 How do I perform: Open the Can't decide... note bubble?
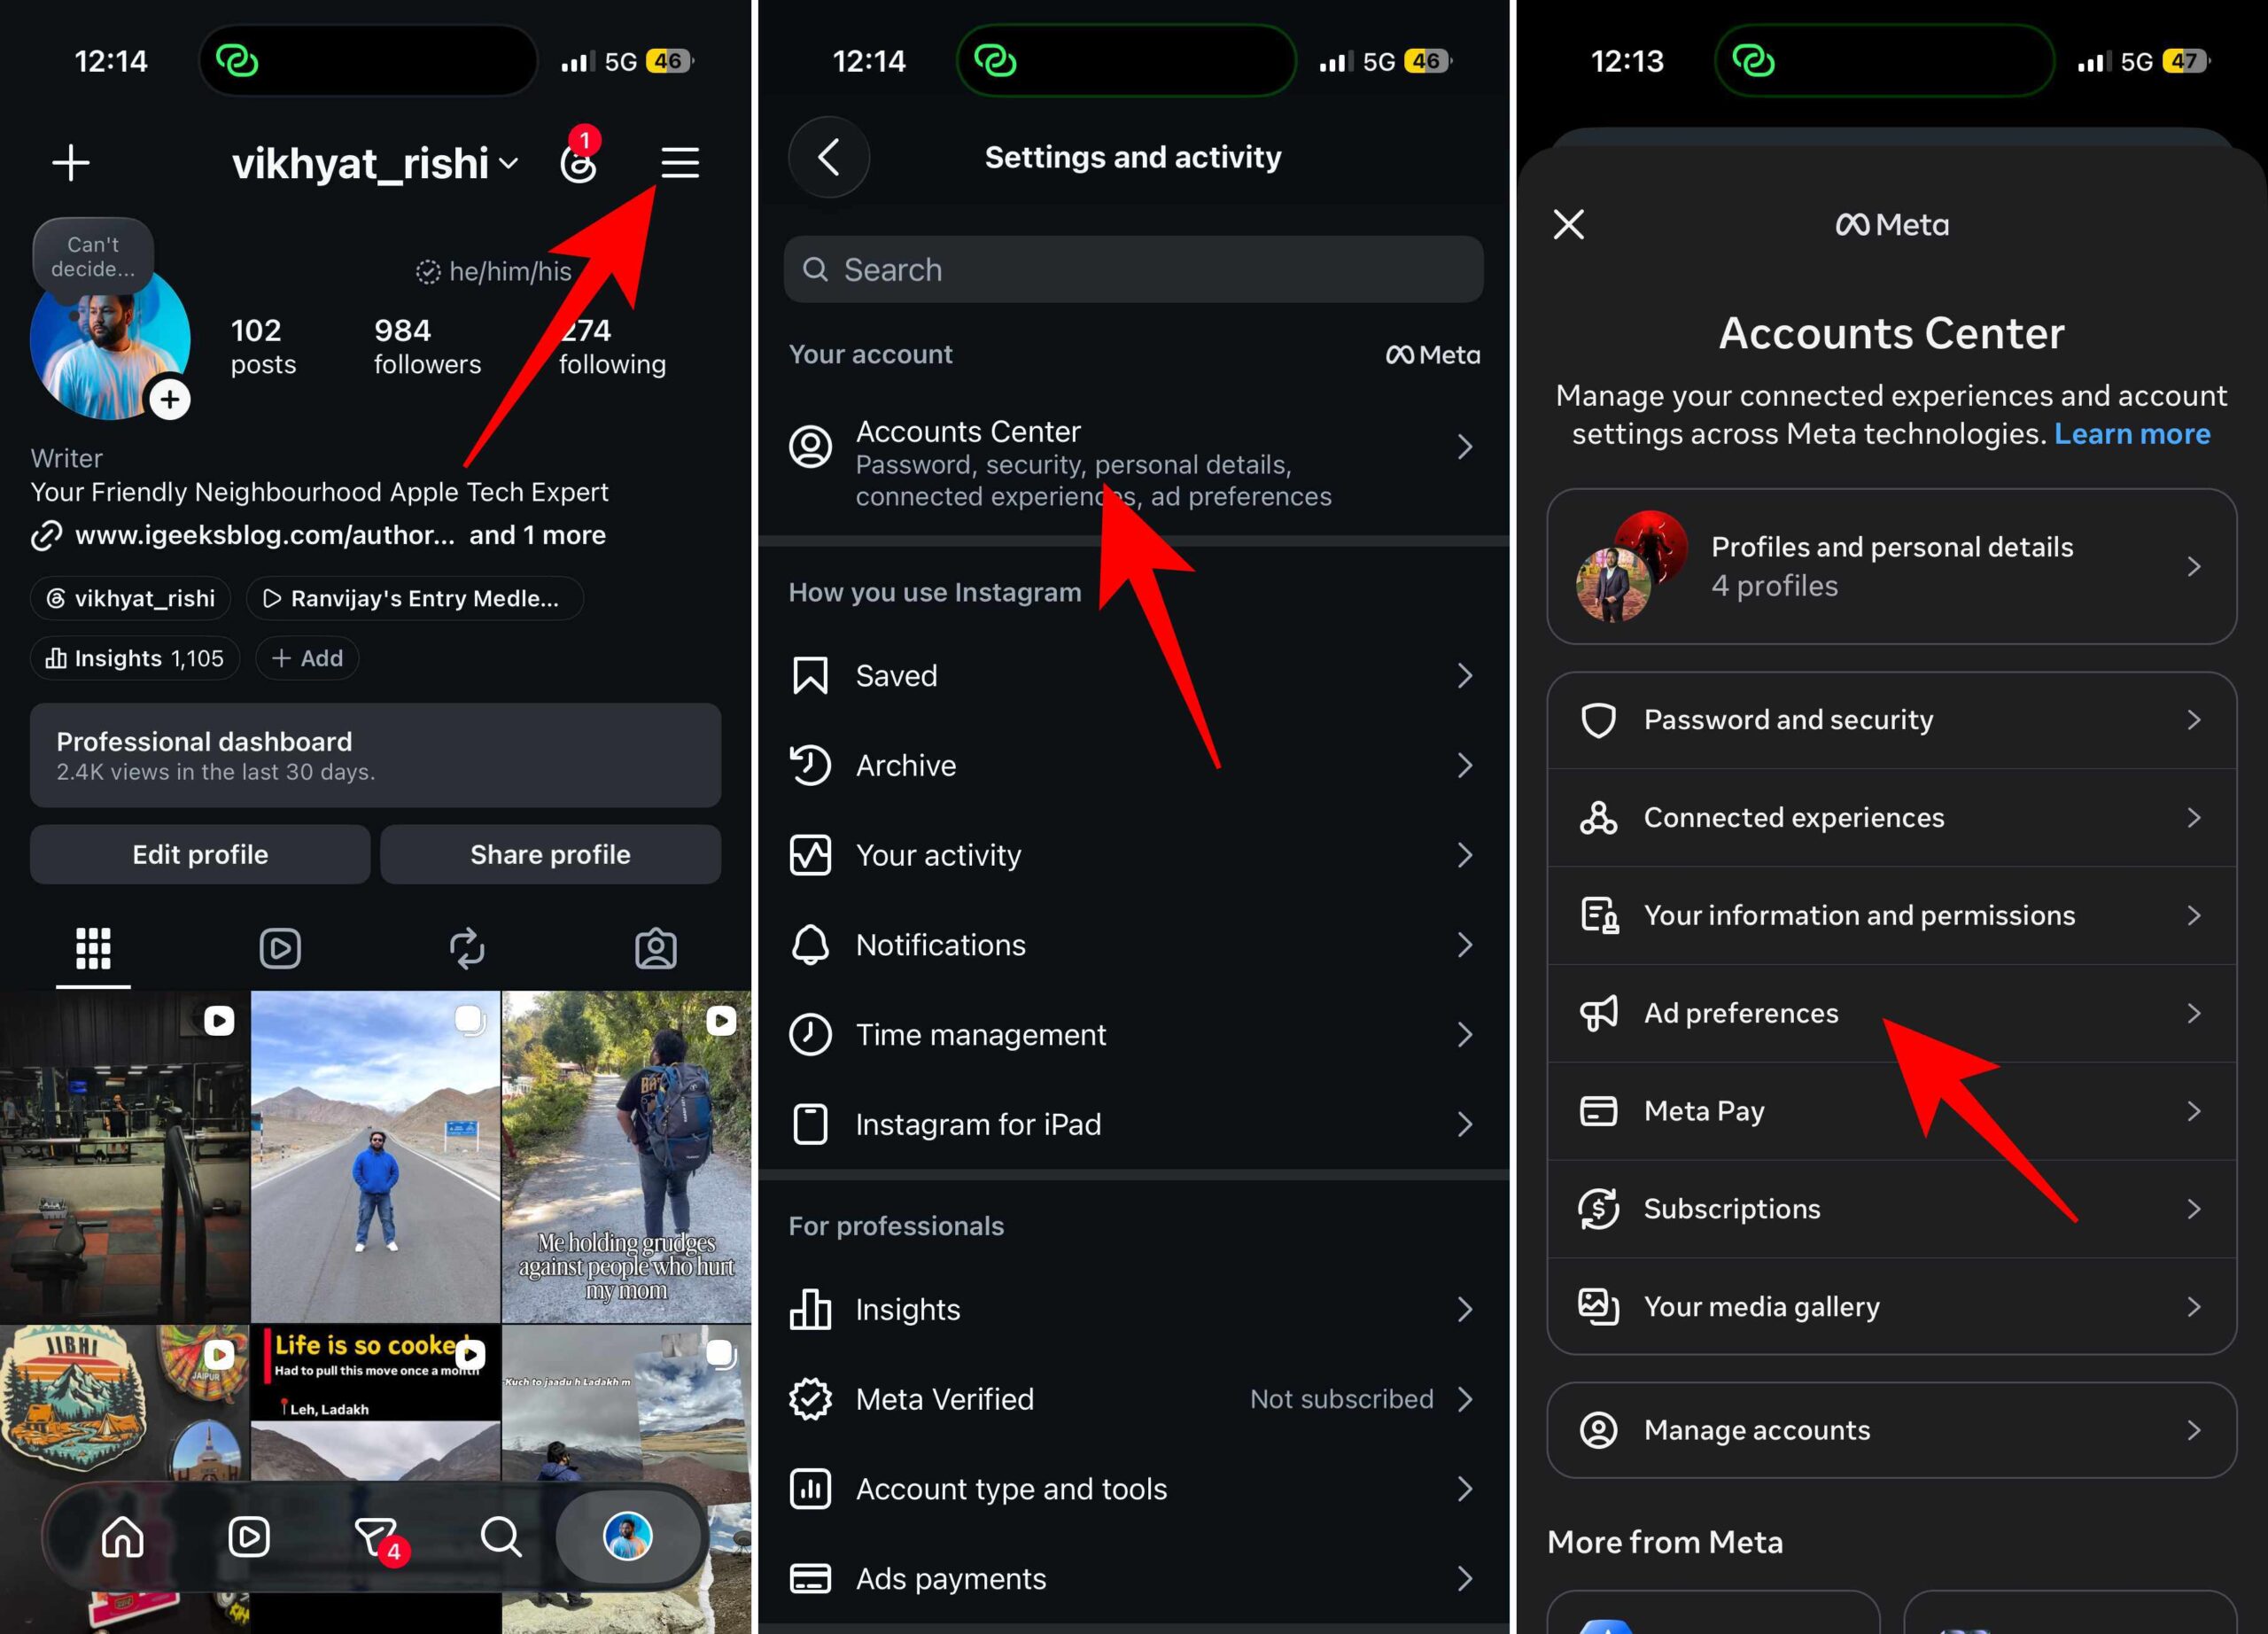point(93,256)
